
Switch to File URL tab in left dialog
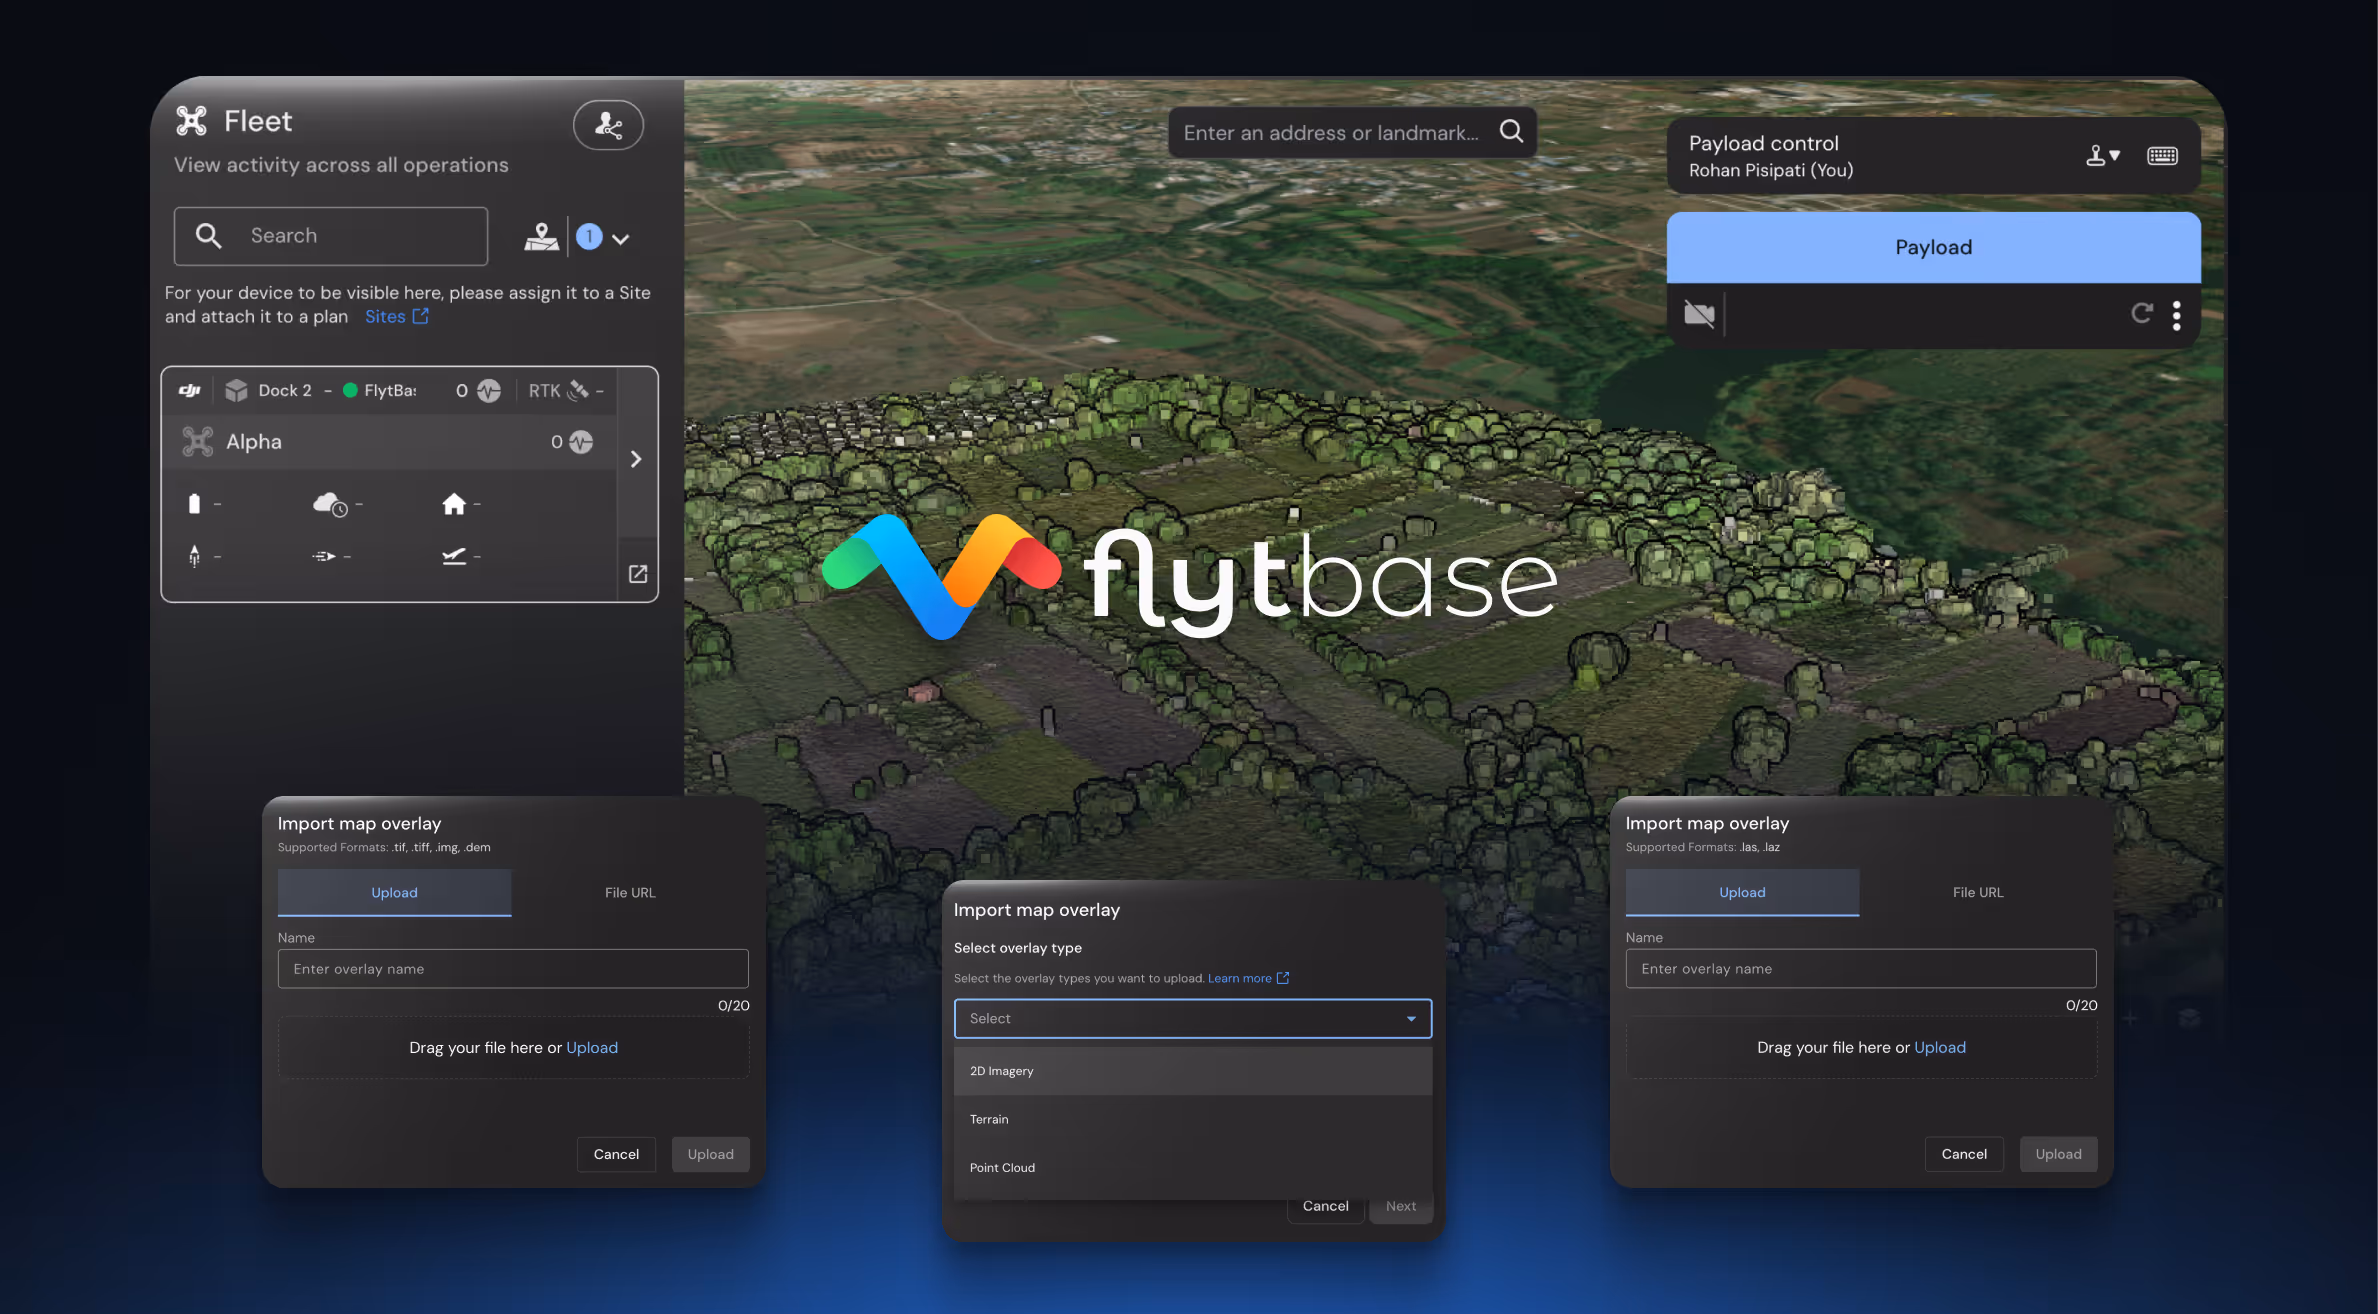coord(630,893)
